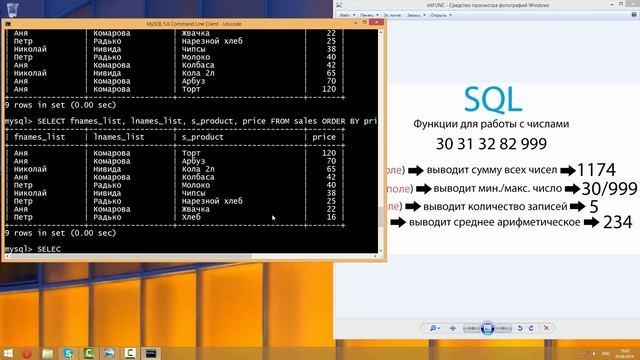Click the price '16' for Хлеб row
This screenshot has width=640, height=360.
pos(331,217)
